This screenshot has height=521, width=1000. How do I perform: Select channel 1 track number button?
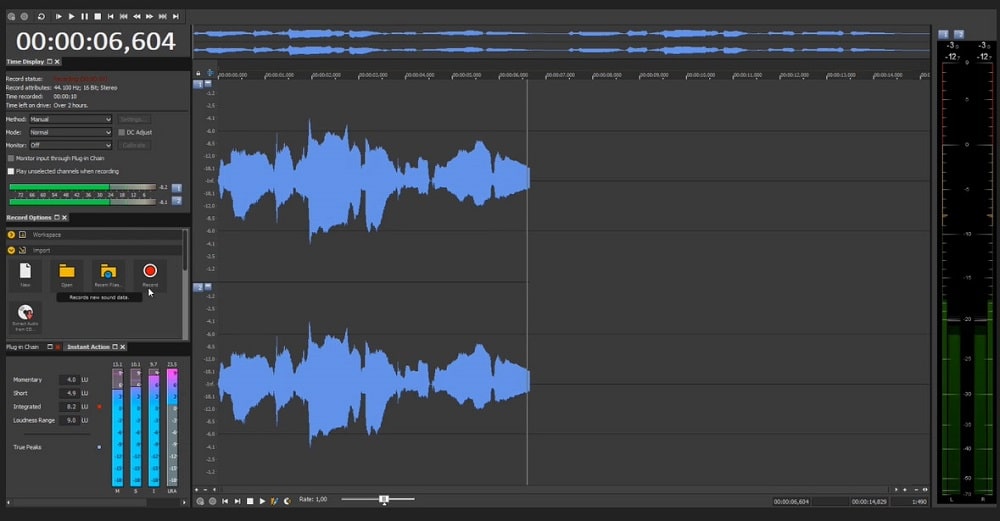[198, 84]
